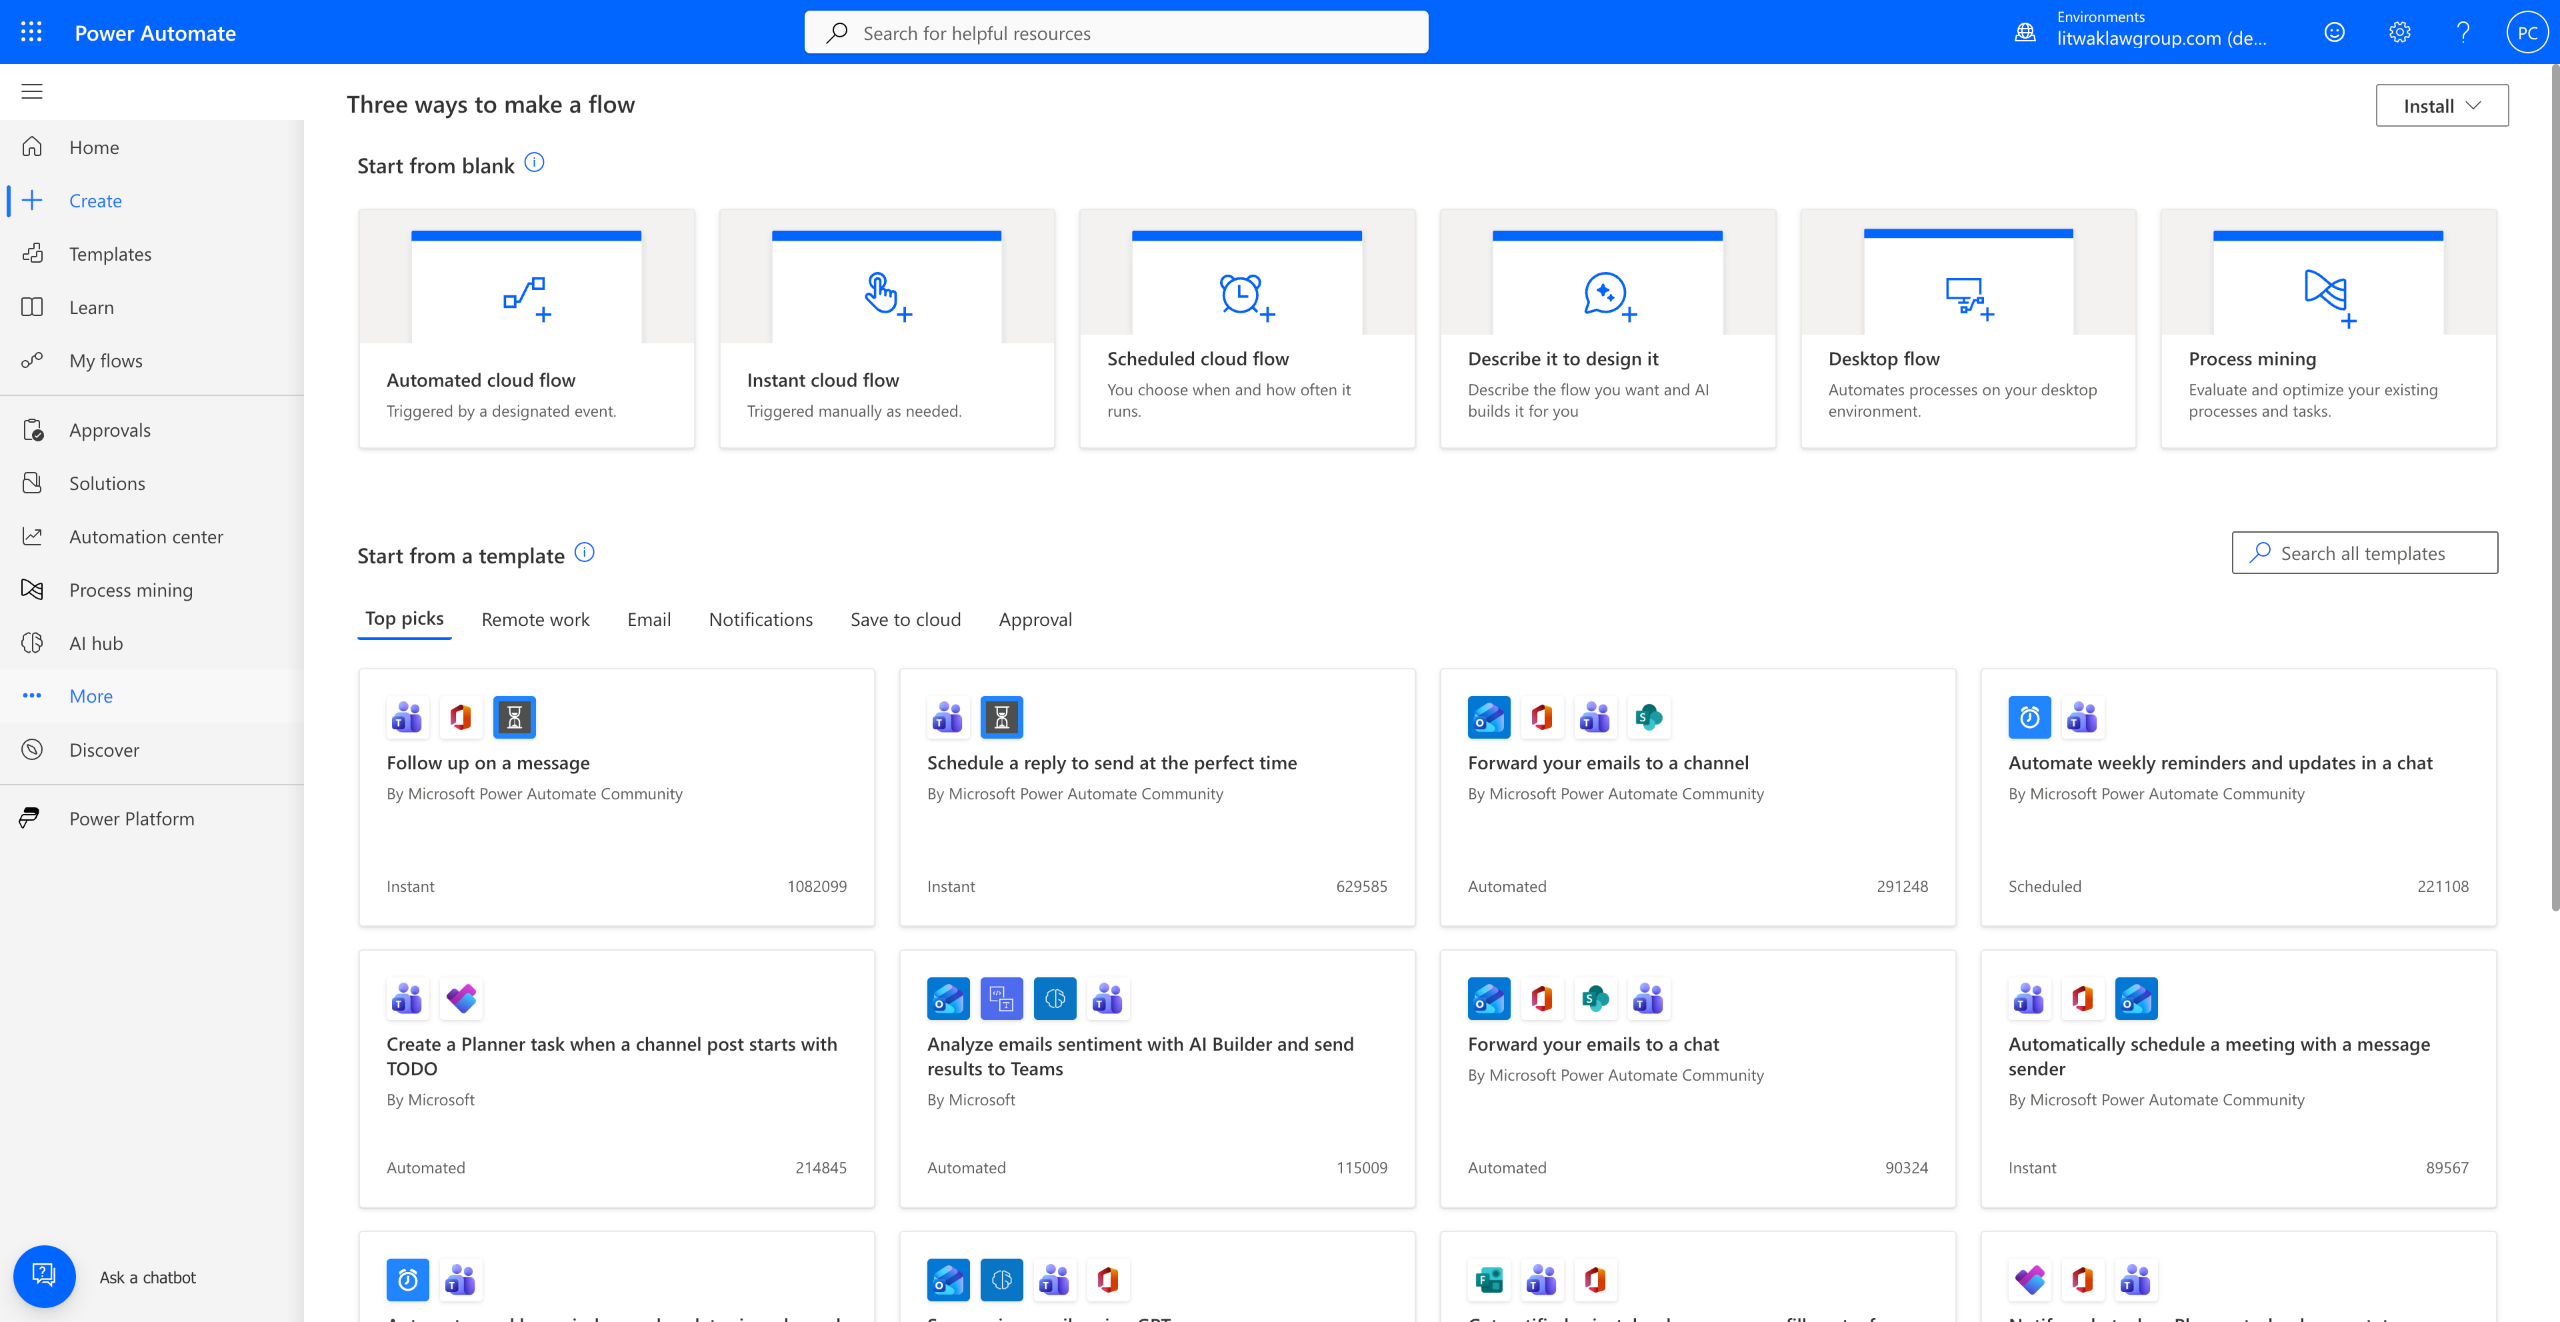Click the Start from blank info icon

(535, 163)
